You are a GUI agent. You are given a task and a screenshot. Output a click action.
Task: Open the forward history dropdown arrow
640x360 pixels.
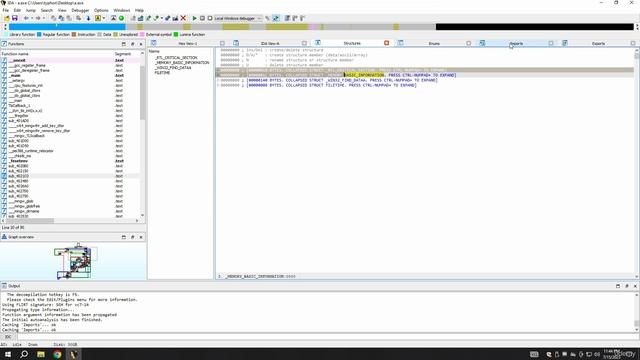point(44,18)
